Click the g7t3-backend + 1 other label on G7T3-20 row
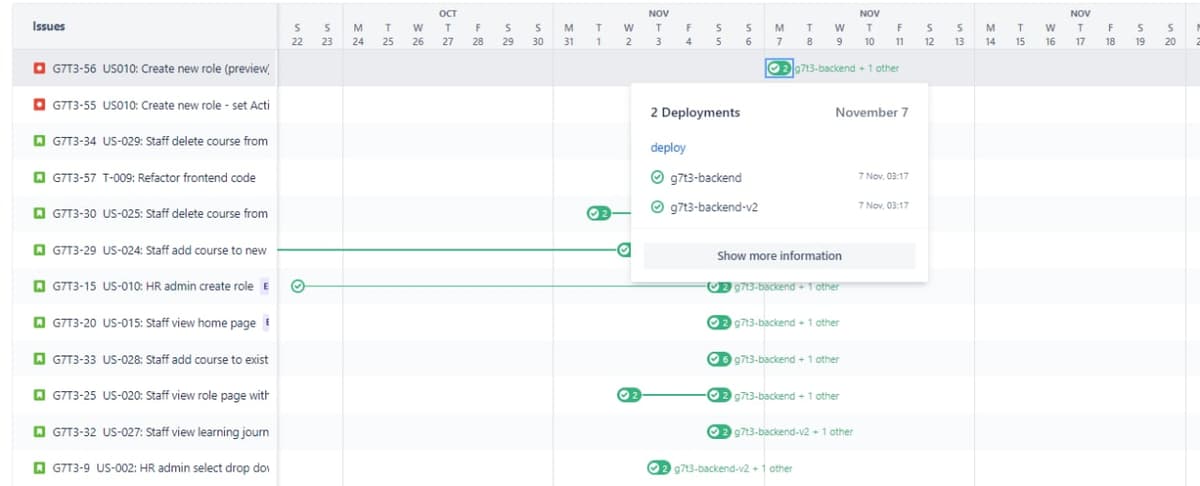This screenshot has width=1200, height=486. point(786,323)
